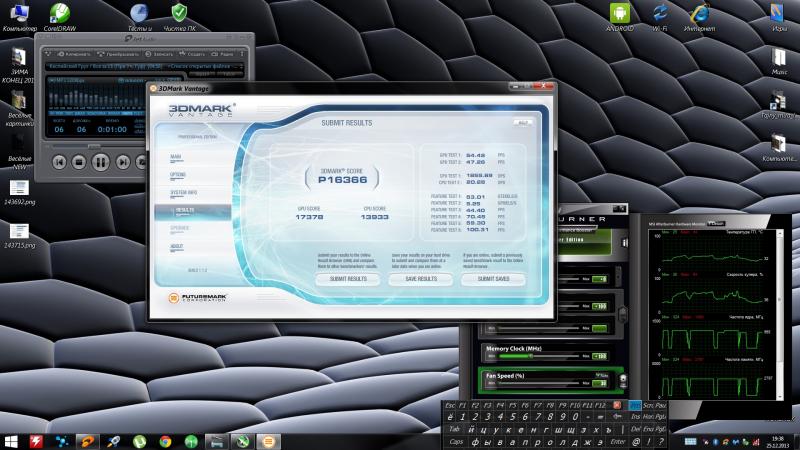Open the orange 3DMark taskbar button

(x=268, y=441)
